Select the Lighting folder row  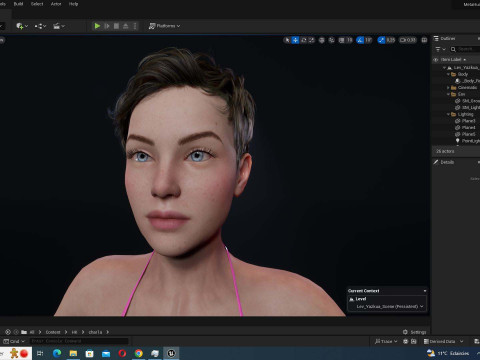[x=456, y=114]
